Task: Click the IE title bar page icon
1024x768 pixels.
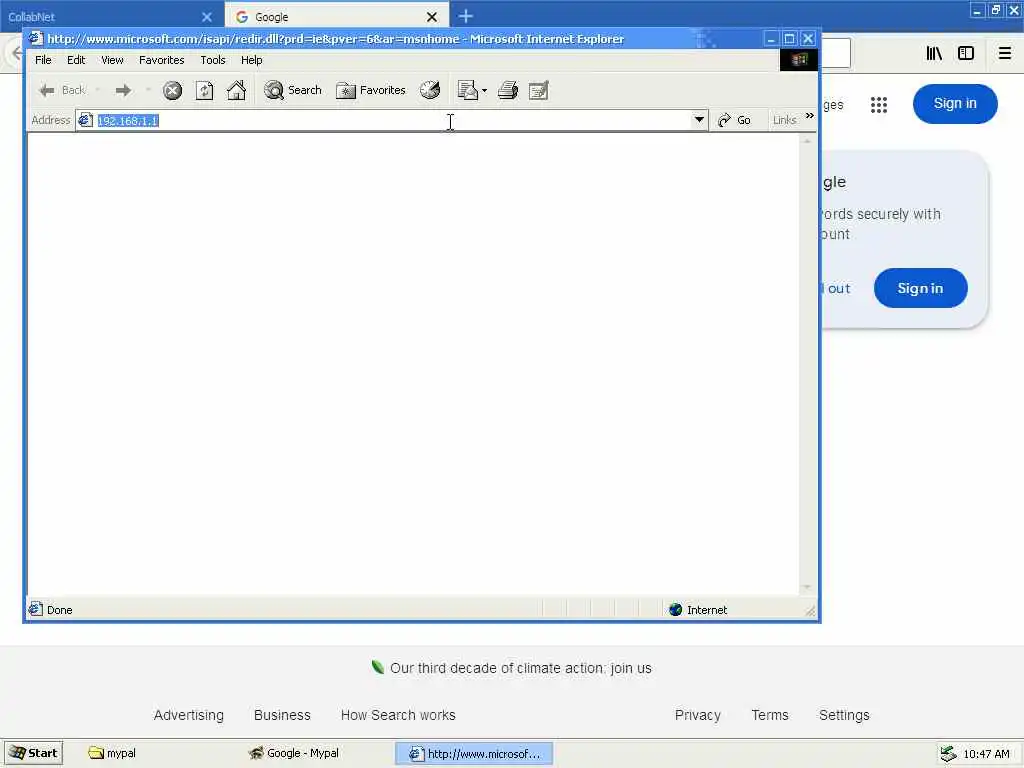Action: coord(36,39)
